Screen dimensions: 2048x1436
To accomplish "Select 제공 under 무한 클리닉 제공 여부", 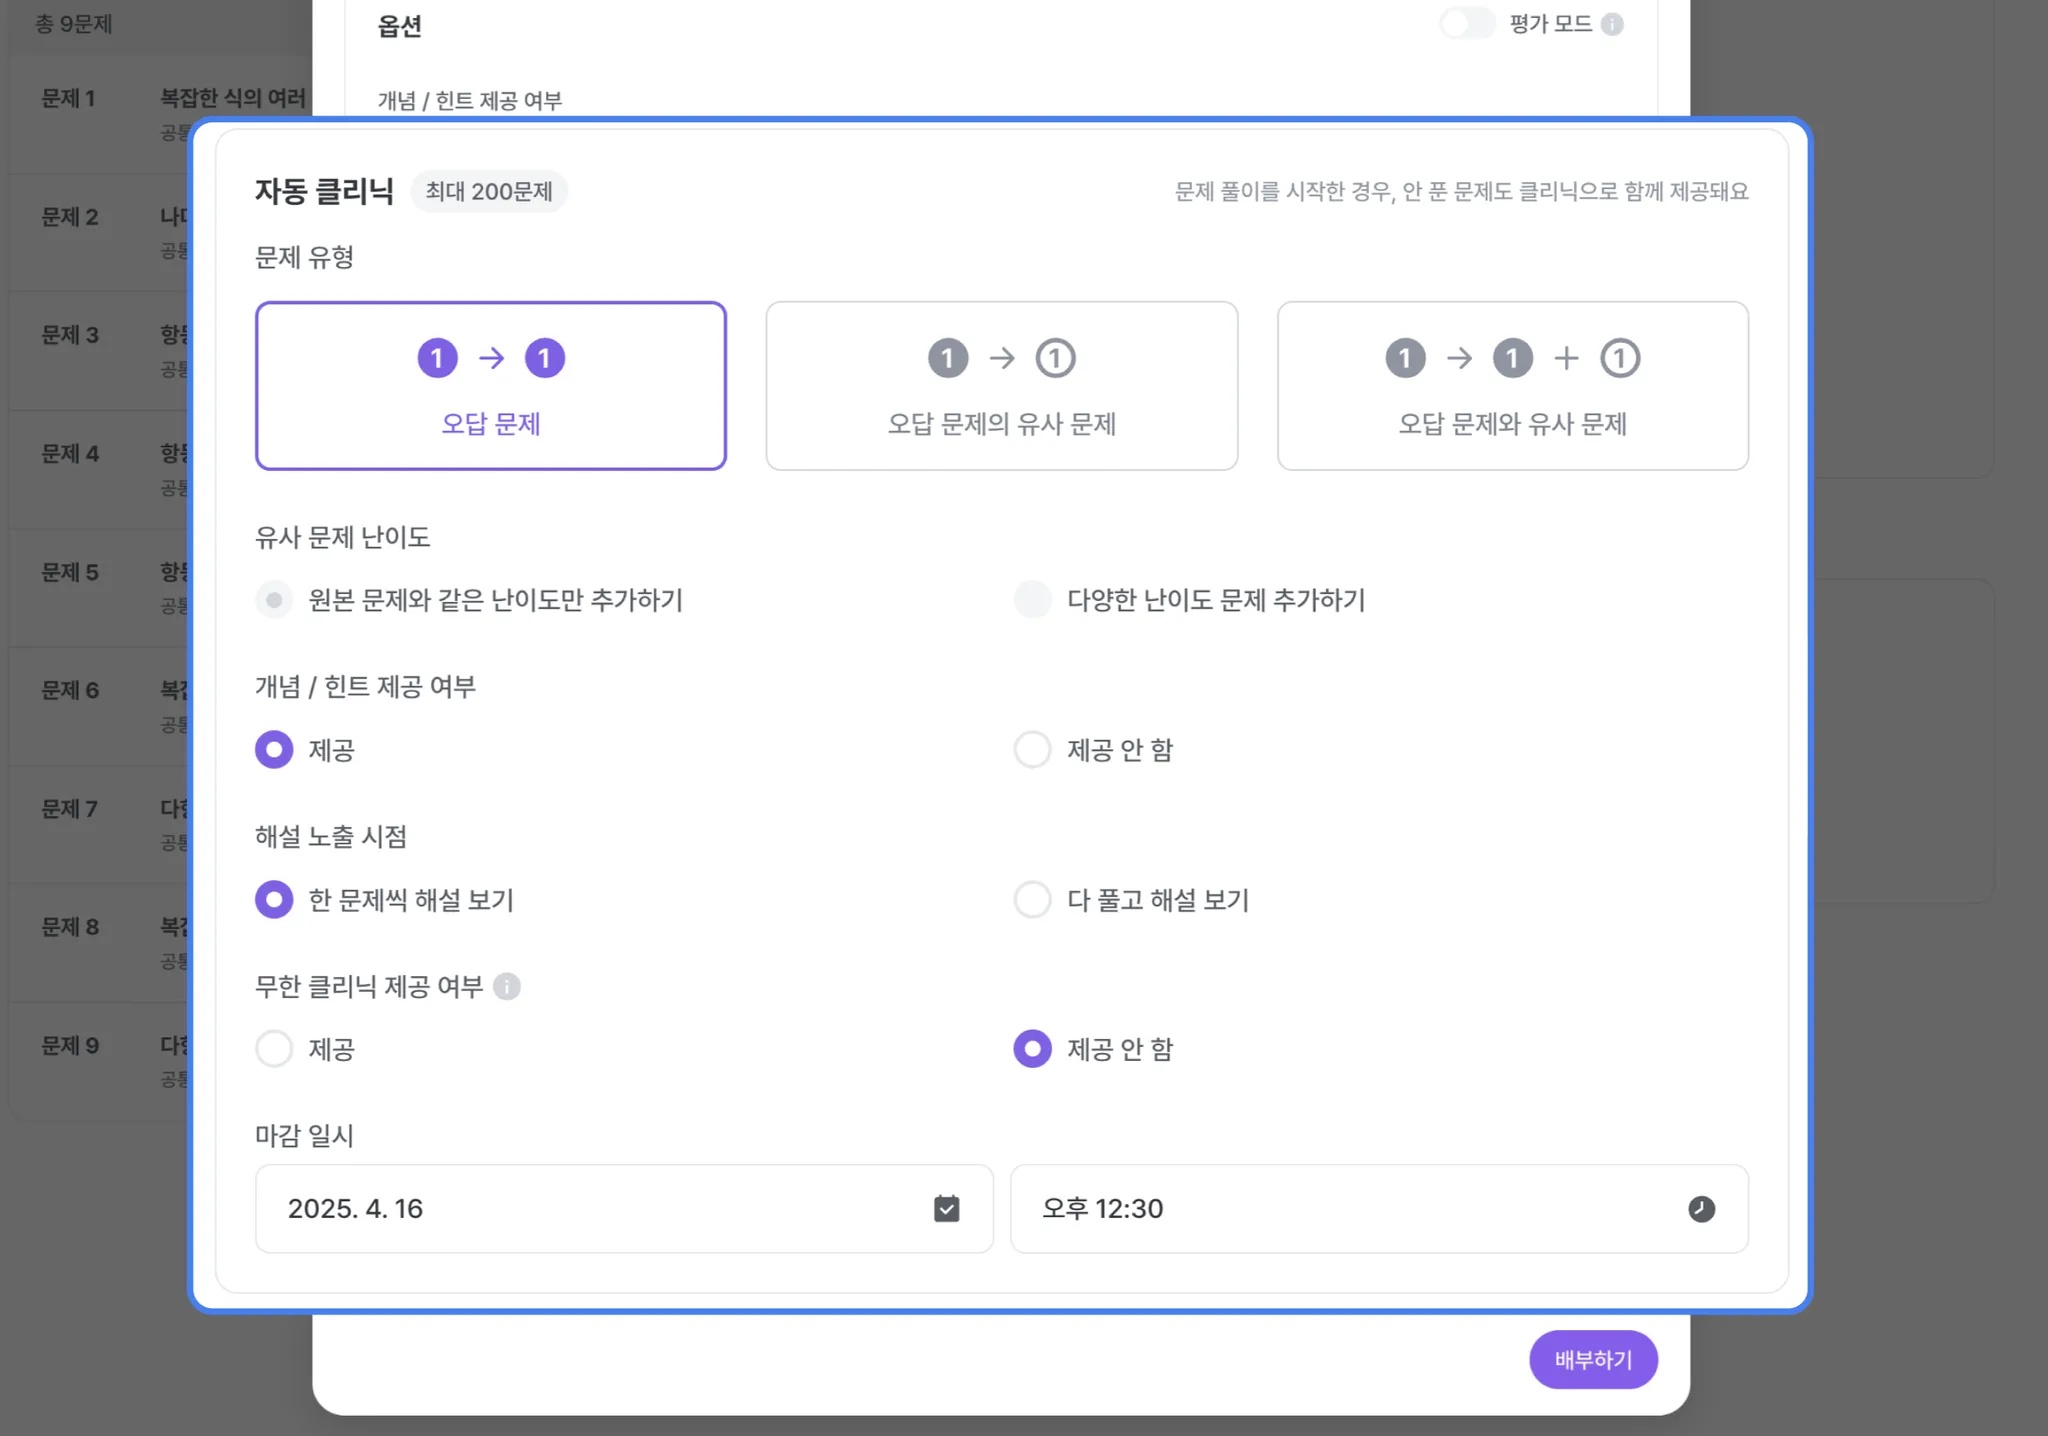I will pyautogui.click(x=274, y=1049).
